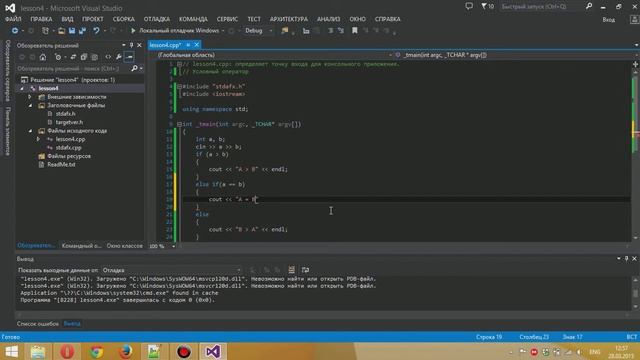640x360 pixels.
Task: Click the Solution Explorer search field
Action: [x=73, y=69]
